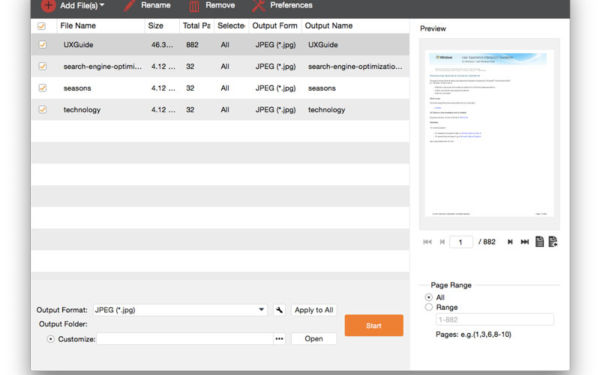600x375 pixels.
Task: Uncheck the UXGuide file checkbox
Action: (x=42, y=44)
